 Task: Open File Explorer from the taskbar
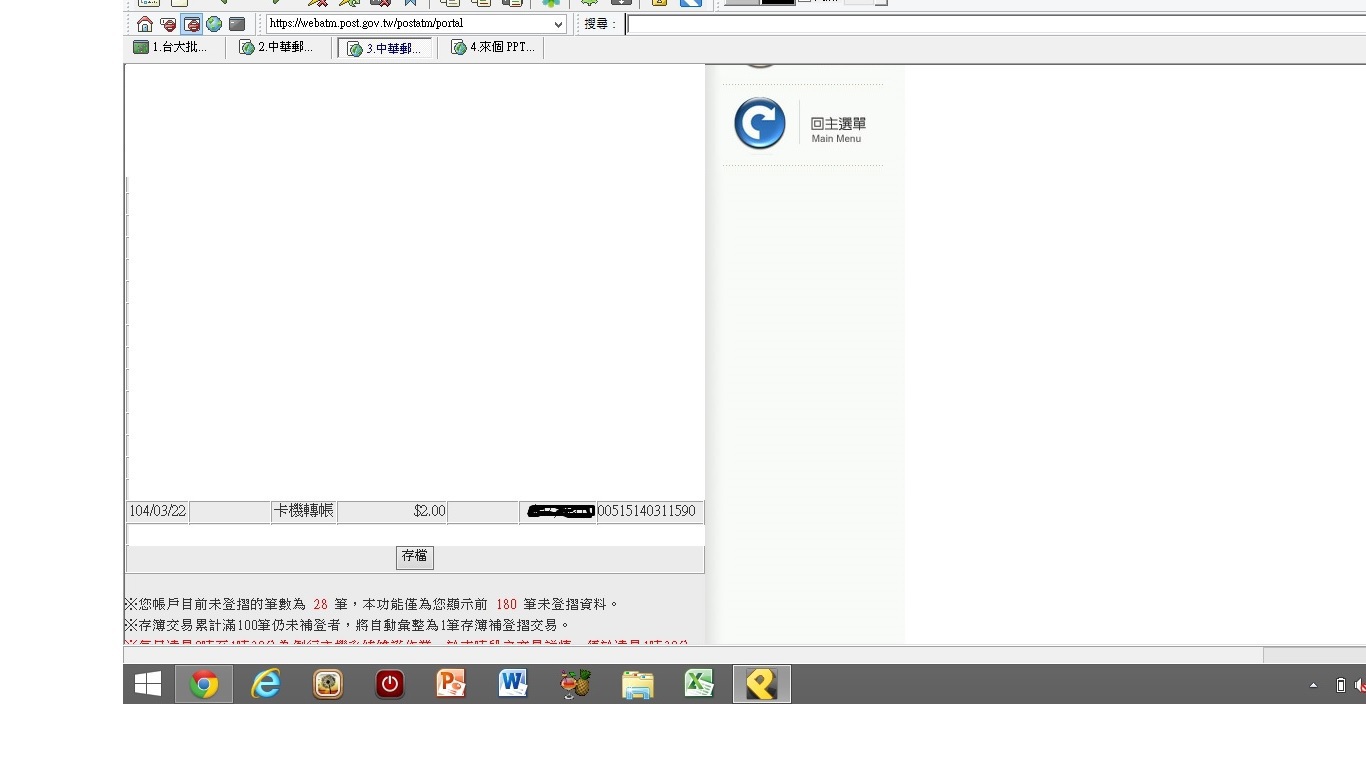click(x=637, y=684)
